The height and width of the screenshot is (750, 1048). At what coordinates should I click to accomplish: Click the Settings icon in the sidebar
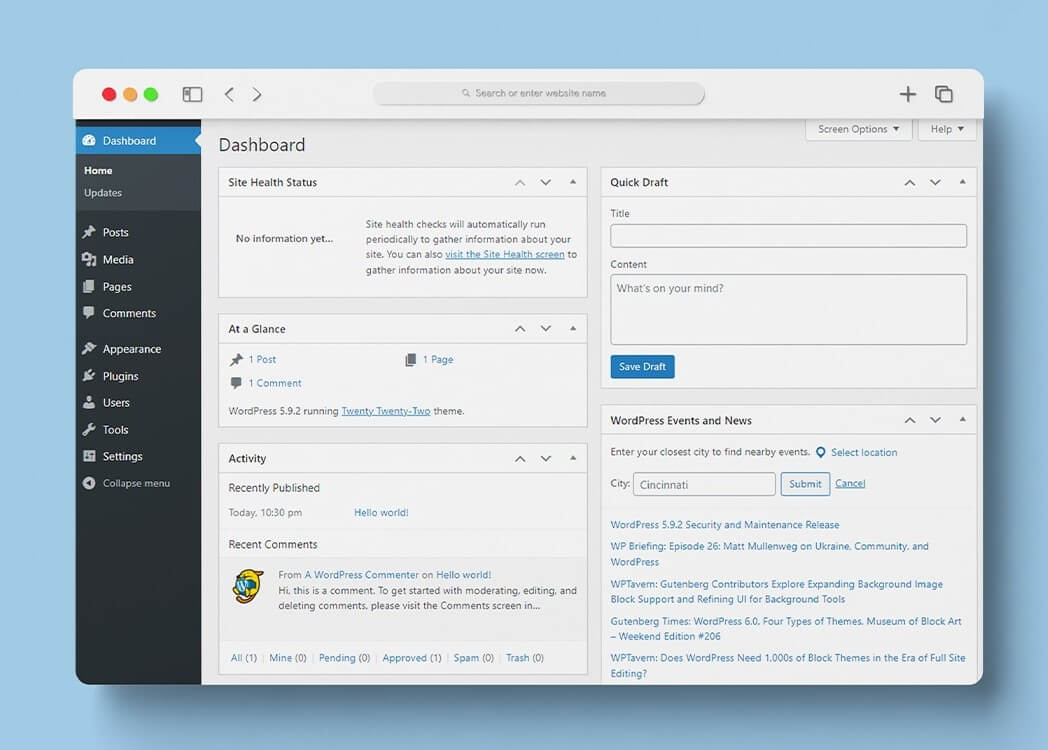point(88,456)
